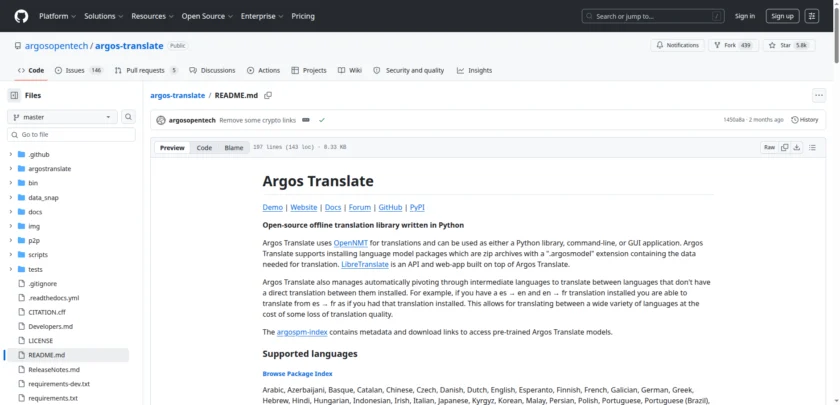Screen dimensions: 840x405
Task: View file History
Action: pyautogui.click(x=805, y=120)
